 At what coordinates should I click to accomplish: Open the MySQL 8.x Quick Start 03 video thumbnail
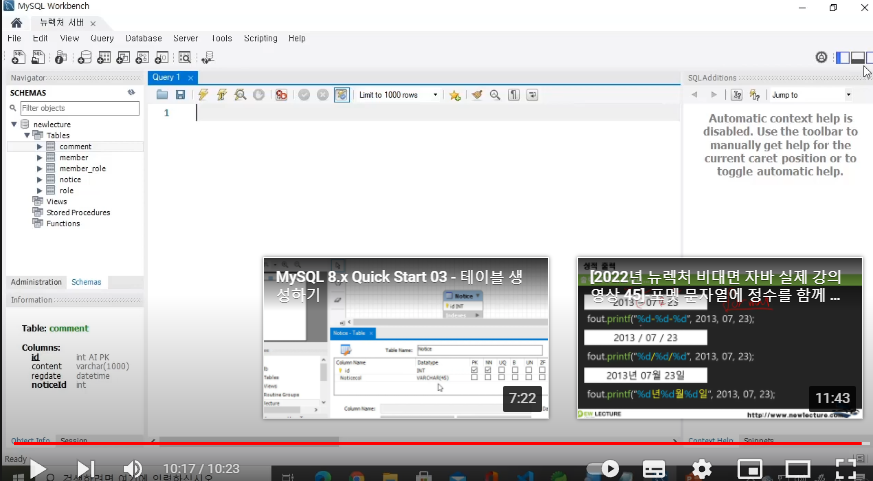coord(406,338)
